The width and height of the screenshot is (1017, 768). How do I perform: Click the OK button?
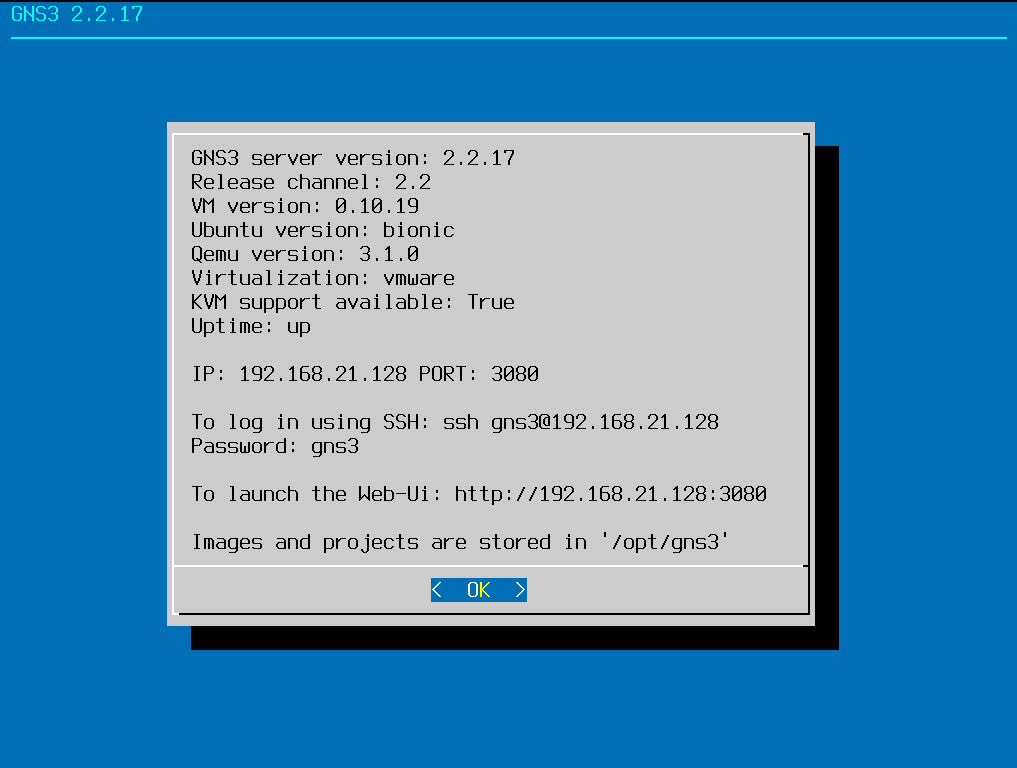coord(479,590)
